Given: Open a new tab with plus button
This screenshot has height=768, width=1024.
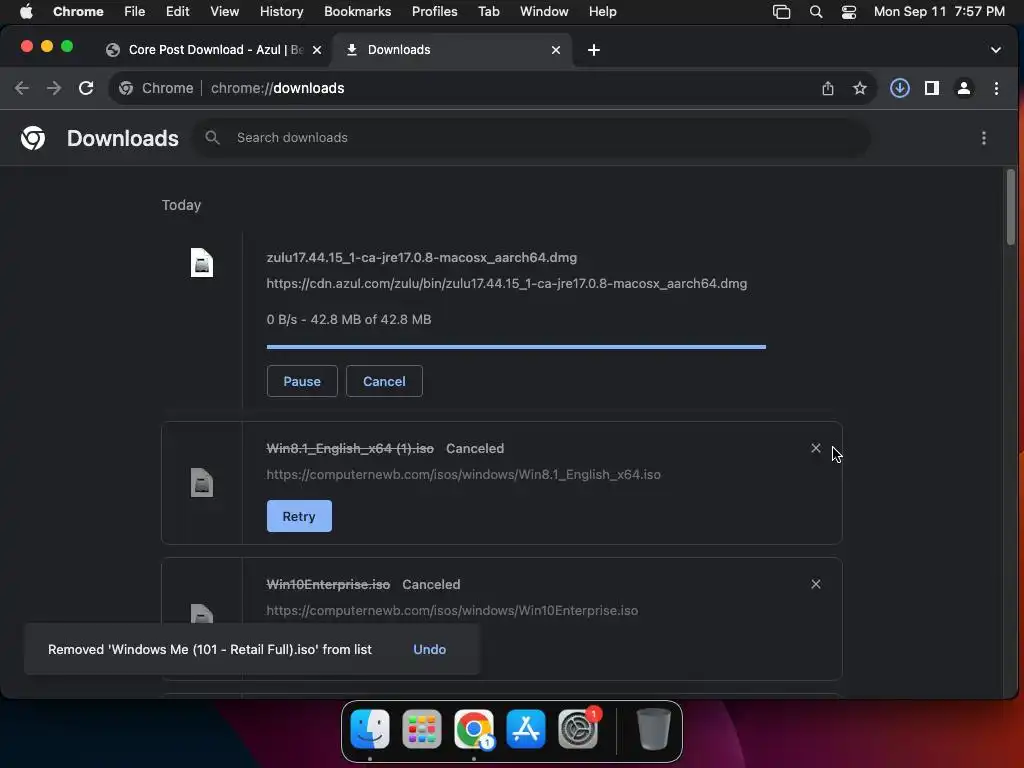Looking at the screenshot, I should click(x=594, y=50).
